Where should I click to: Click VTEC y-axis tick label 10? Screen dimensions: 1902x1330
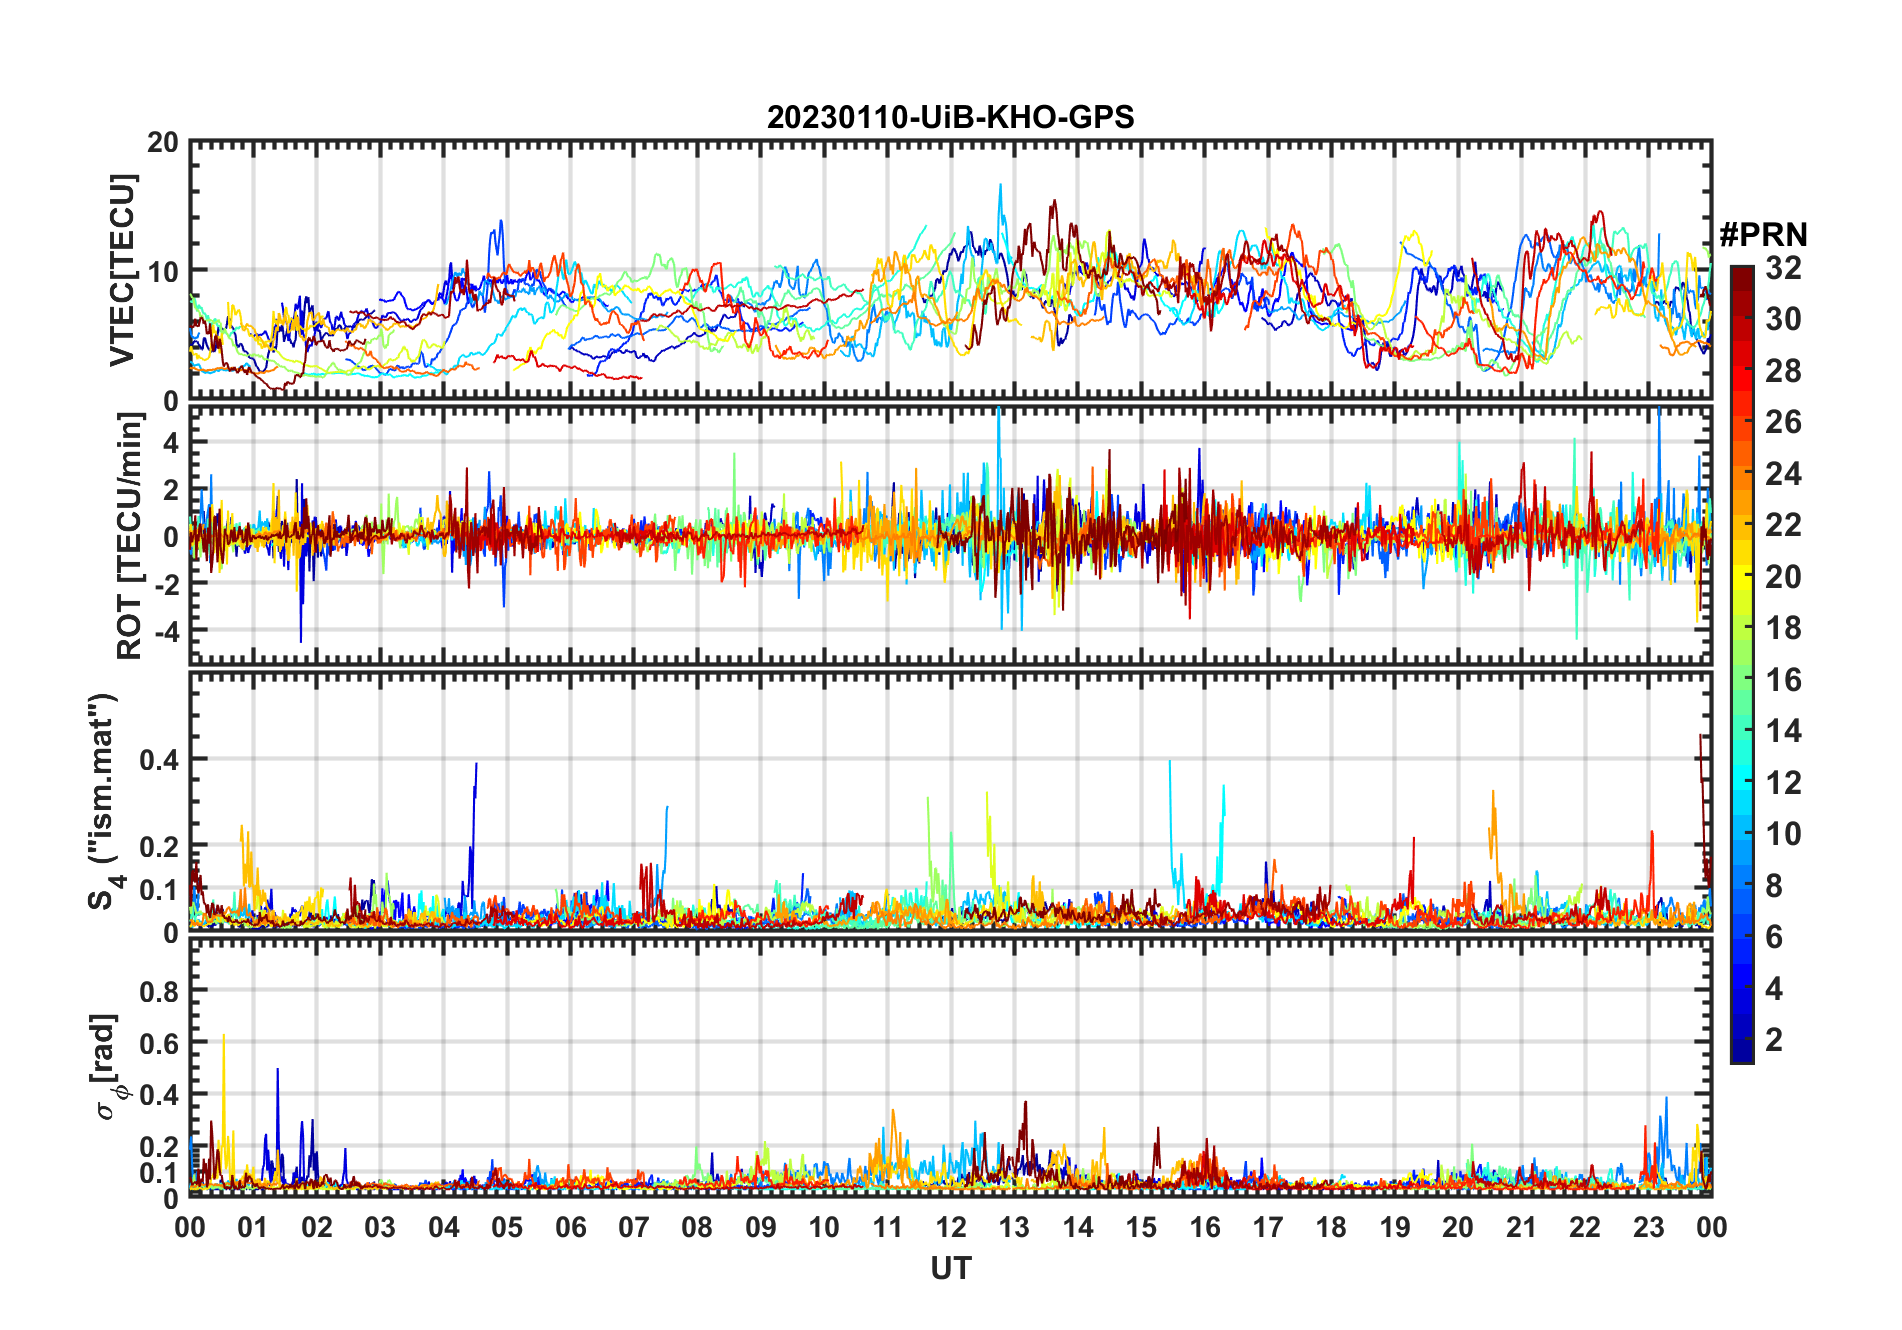[163, 271]
